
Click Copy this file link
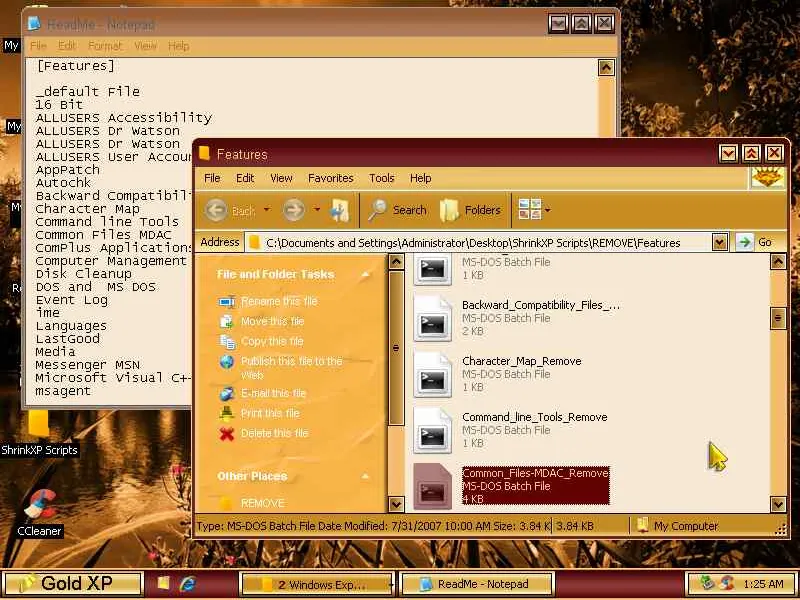point(272,341)
